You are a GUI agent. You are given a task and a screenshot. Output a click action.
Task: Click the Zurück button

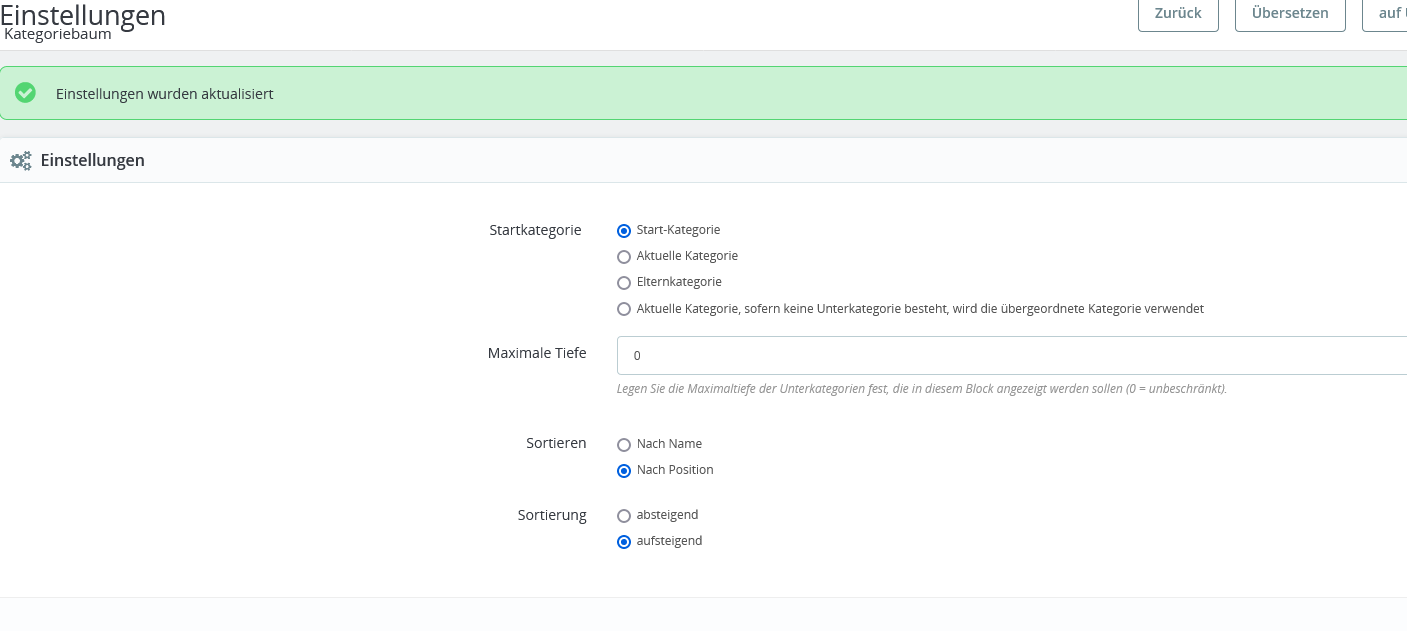pos(1177,14)
